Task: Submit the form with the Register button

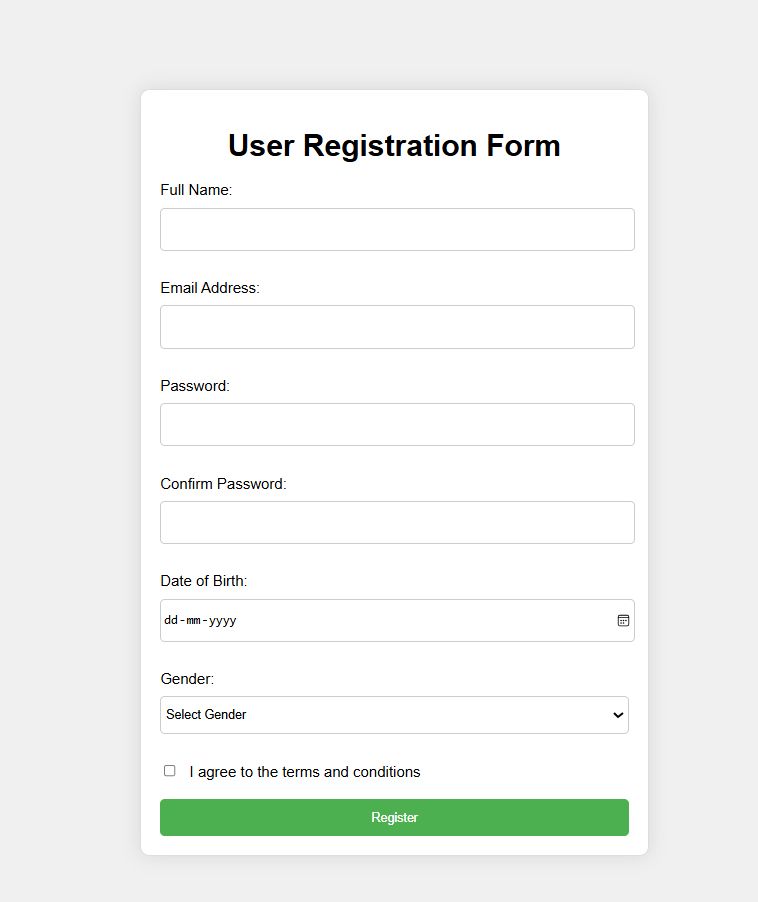Action: (395, 817)
